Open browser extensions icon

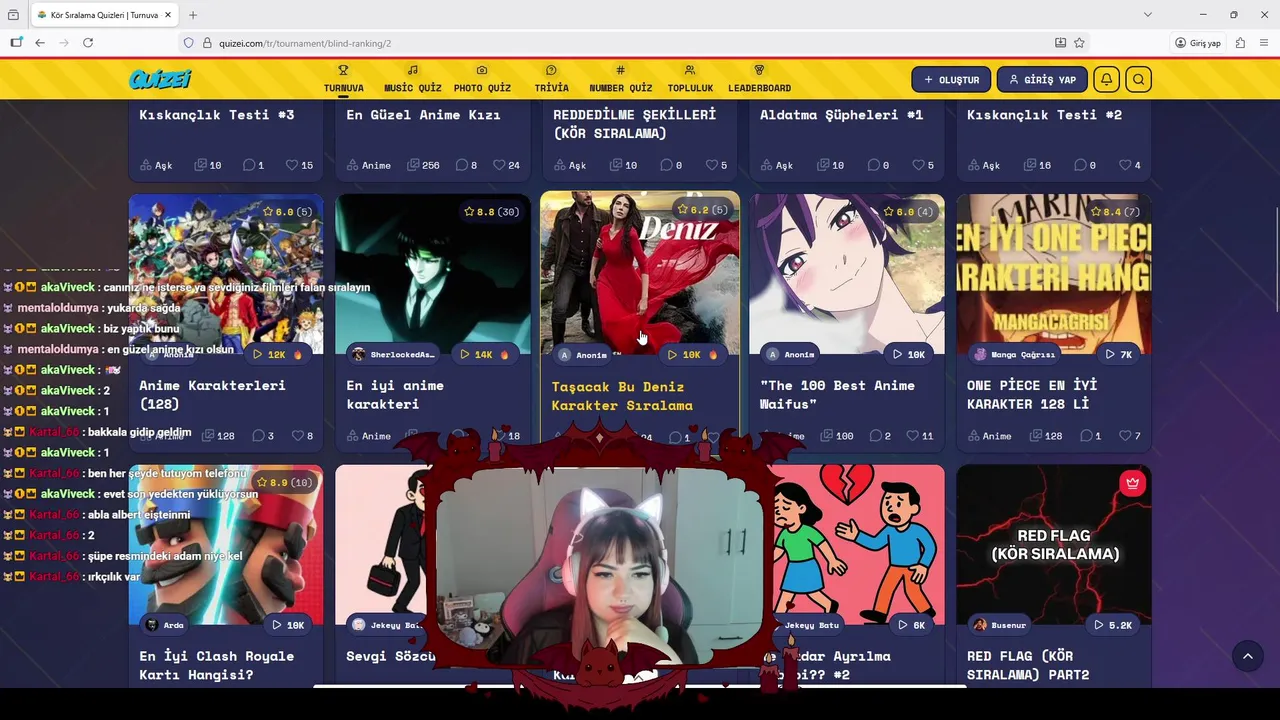tap(1241, 43)
